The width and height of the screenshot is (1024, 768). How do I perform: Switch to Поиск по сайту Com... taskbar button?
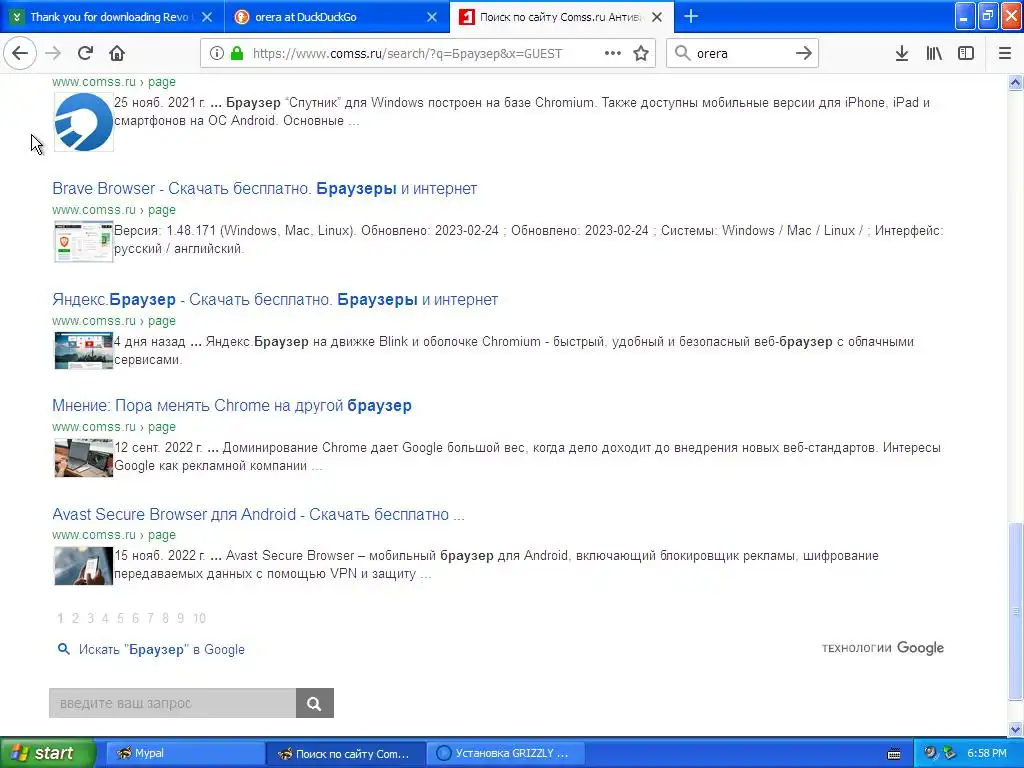point(346,753)
